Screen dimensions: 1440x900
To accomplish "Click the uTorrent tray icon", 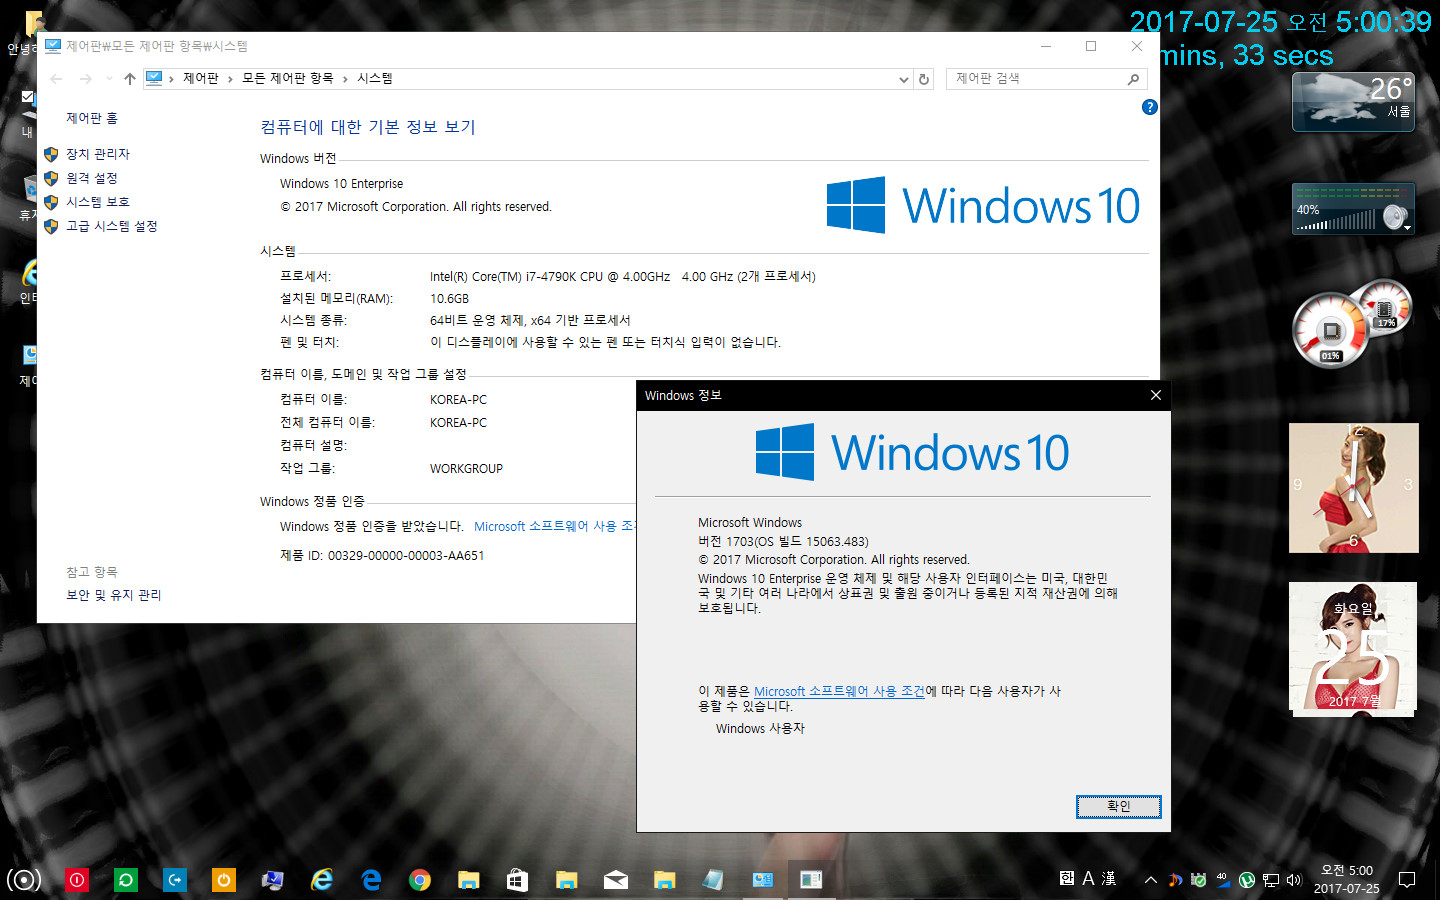I will click(1247, 880).
